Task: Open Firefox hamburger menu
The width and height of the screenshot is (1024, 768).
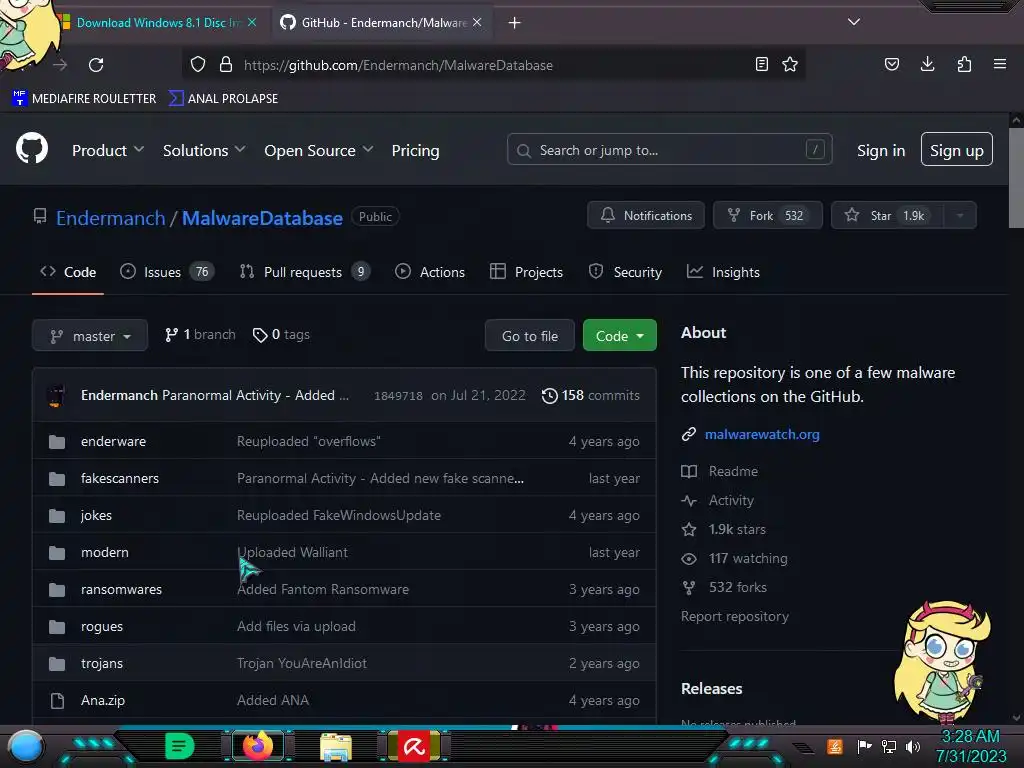Action: (1000, 64)
